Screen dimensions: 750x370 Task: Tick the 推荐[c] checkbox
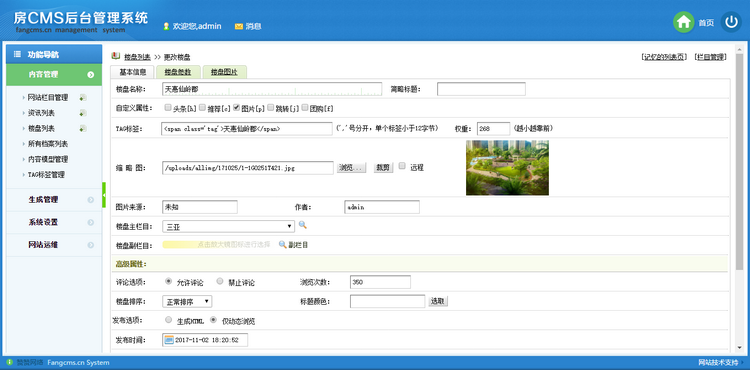click(202, 108)
